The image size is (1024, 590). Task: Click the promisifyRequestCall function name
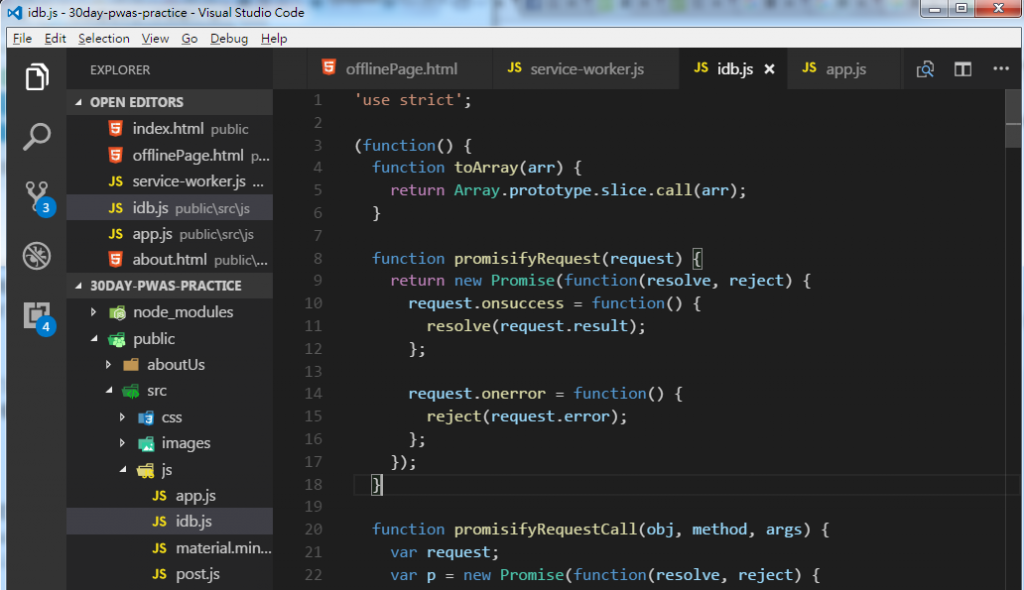pyautogui.click(x=545, y=529)
